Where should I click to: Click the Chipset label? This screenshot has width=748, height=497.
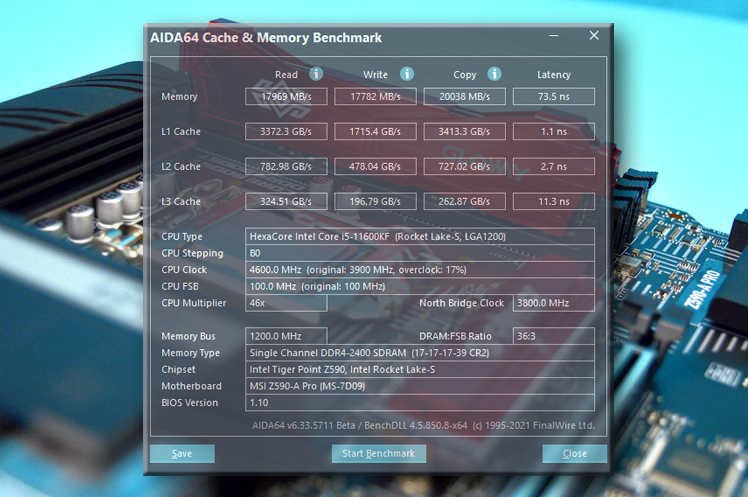pyautogui.click(x=178, y=370)
